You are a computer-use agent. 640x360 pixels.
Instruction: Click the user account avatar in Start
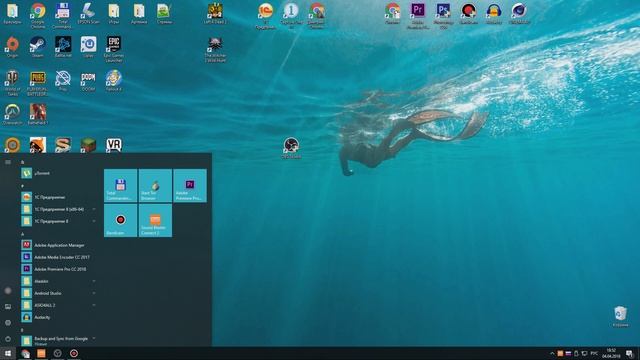(8, 291)
